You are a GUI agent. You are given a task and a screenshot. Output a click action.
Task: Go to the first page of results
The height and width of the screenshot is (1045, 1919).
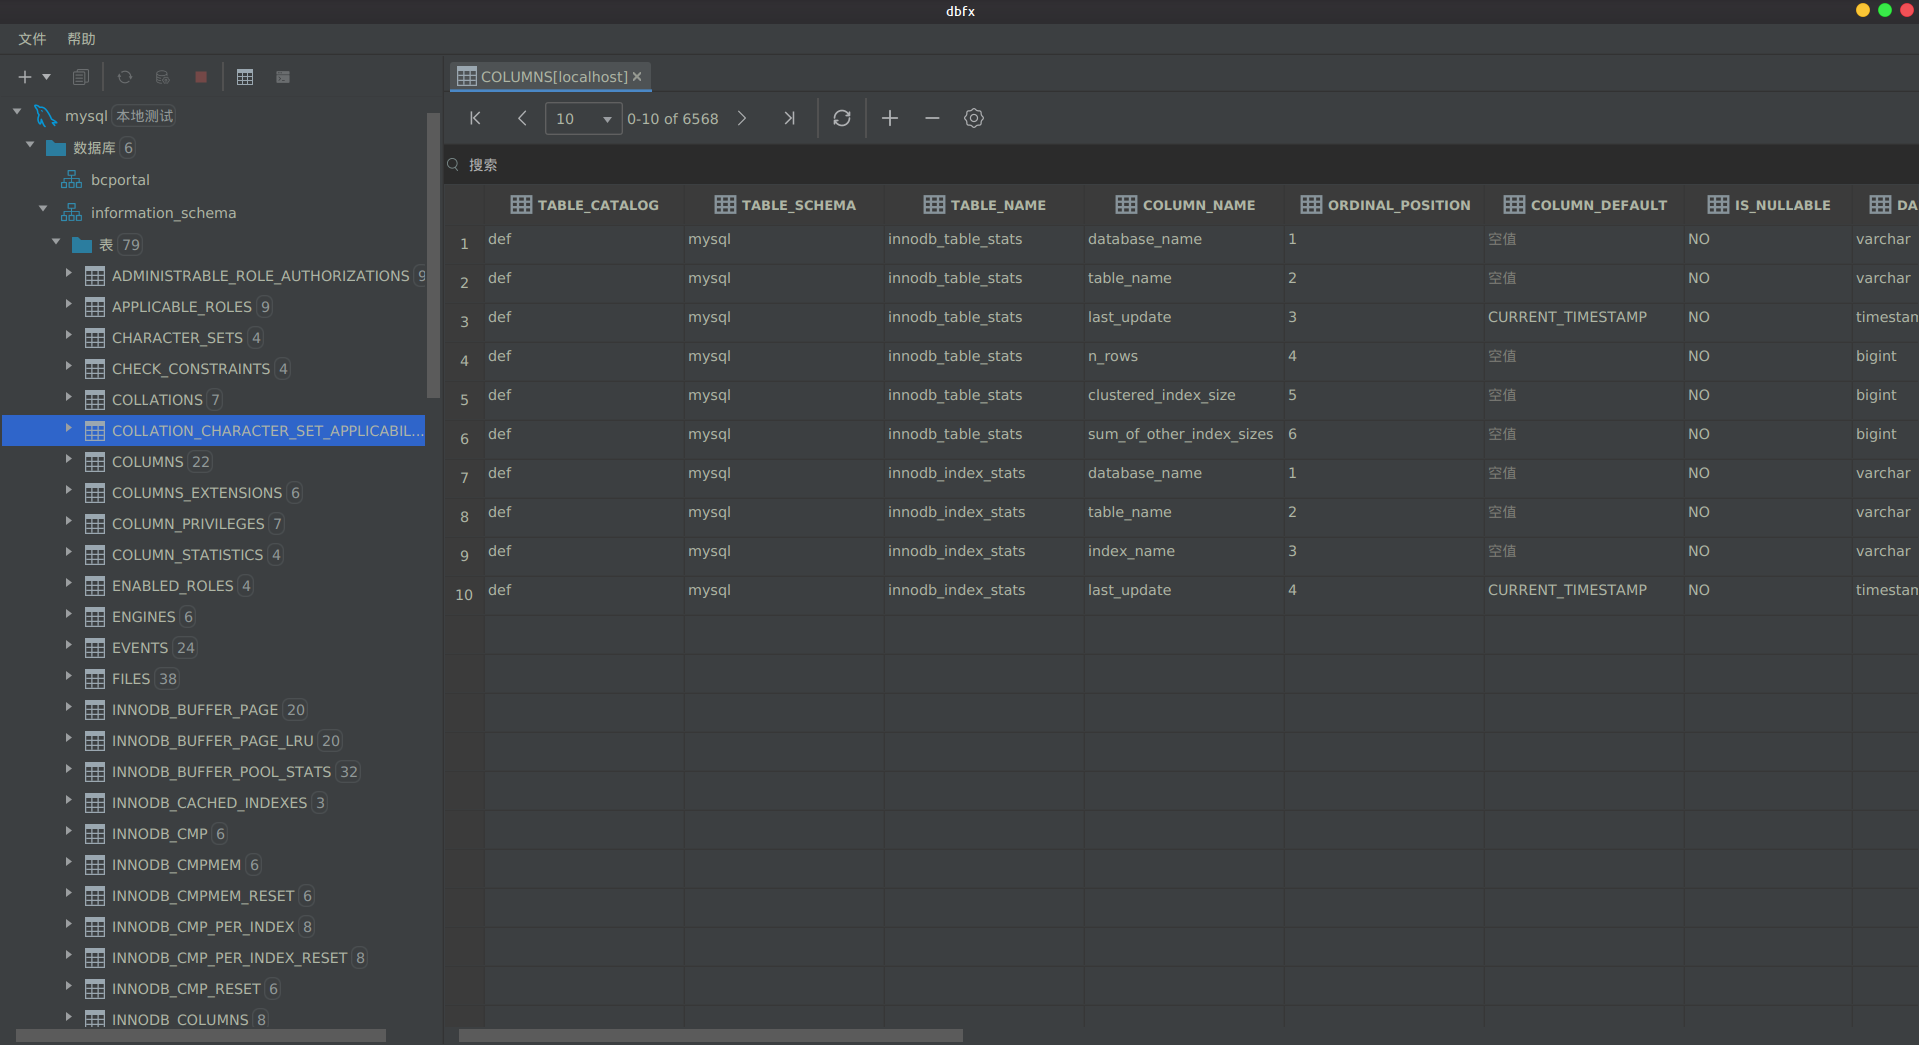[475, 118]
